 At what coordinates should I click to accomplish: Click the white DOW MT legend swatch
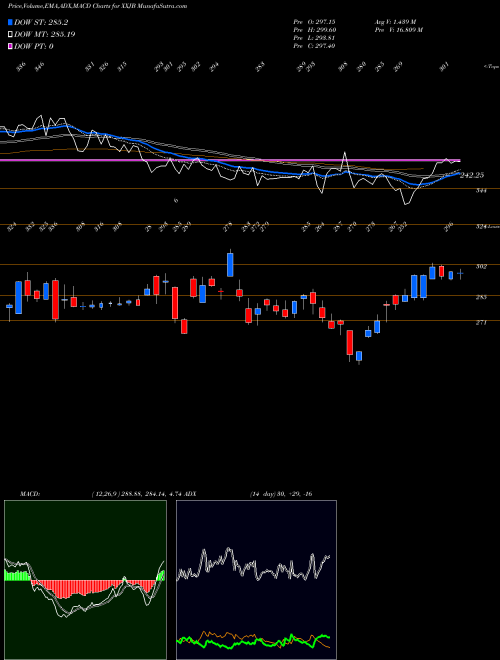[x=10, y=35]
